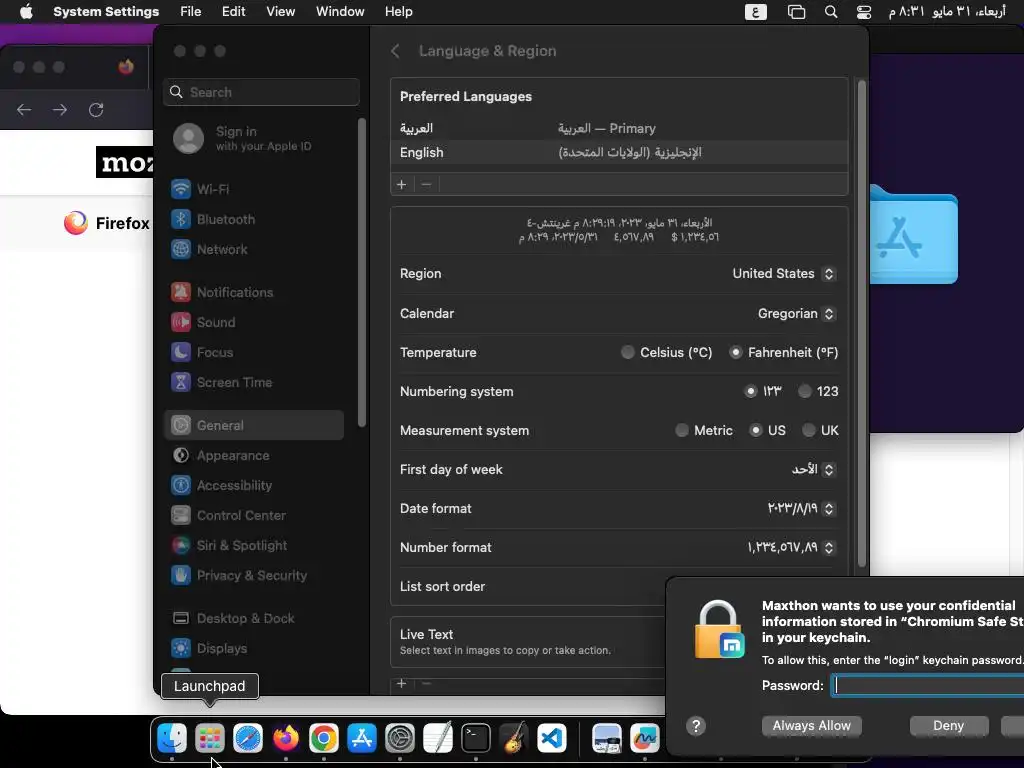Viewport: 1024px width, 768px height.
Task: Select UK measurement system
Action: point(808,430)
